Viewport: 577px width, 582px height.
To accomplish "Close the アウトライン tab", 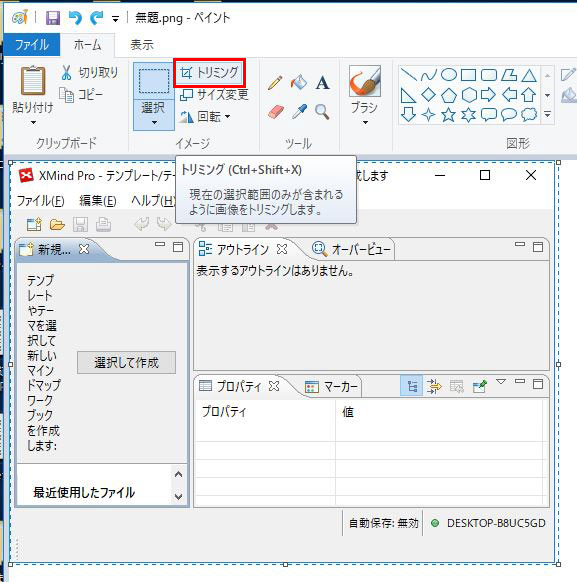I will click(282, 249).
